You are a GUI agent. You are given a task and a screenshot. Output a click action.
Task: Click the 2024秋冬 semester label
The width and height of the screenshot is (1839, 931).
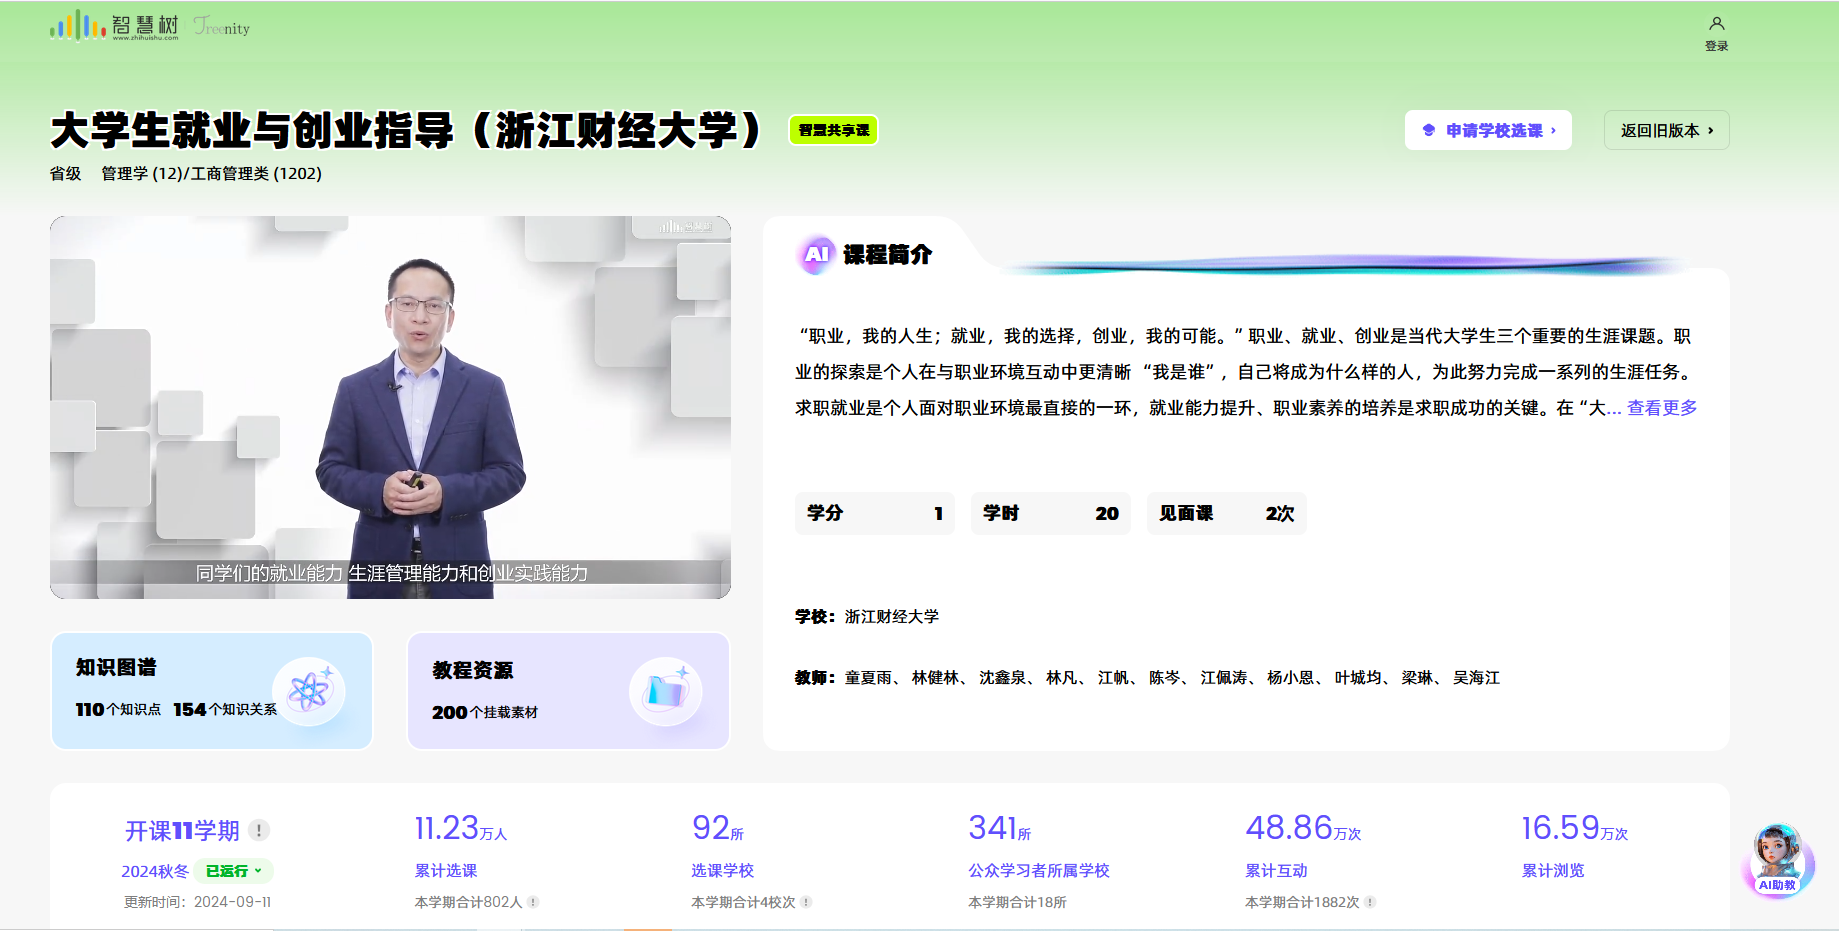[x=155, y=871]
